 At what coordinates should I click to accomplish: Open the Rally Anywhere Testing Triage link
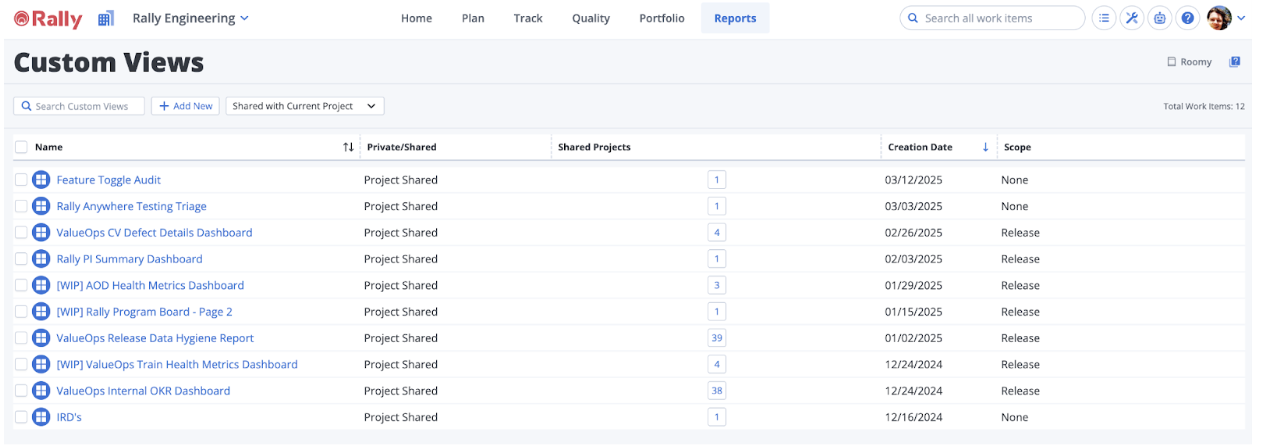click(x=131, y=206)
